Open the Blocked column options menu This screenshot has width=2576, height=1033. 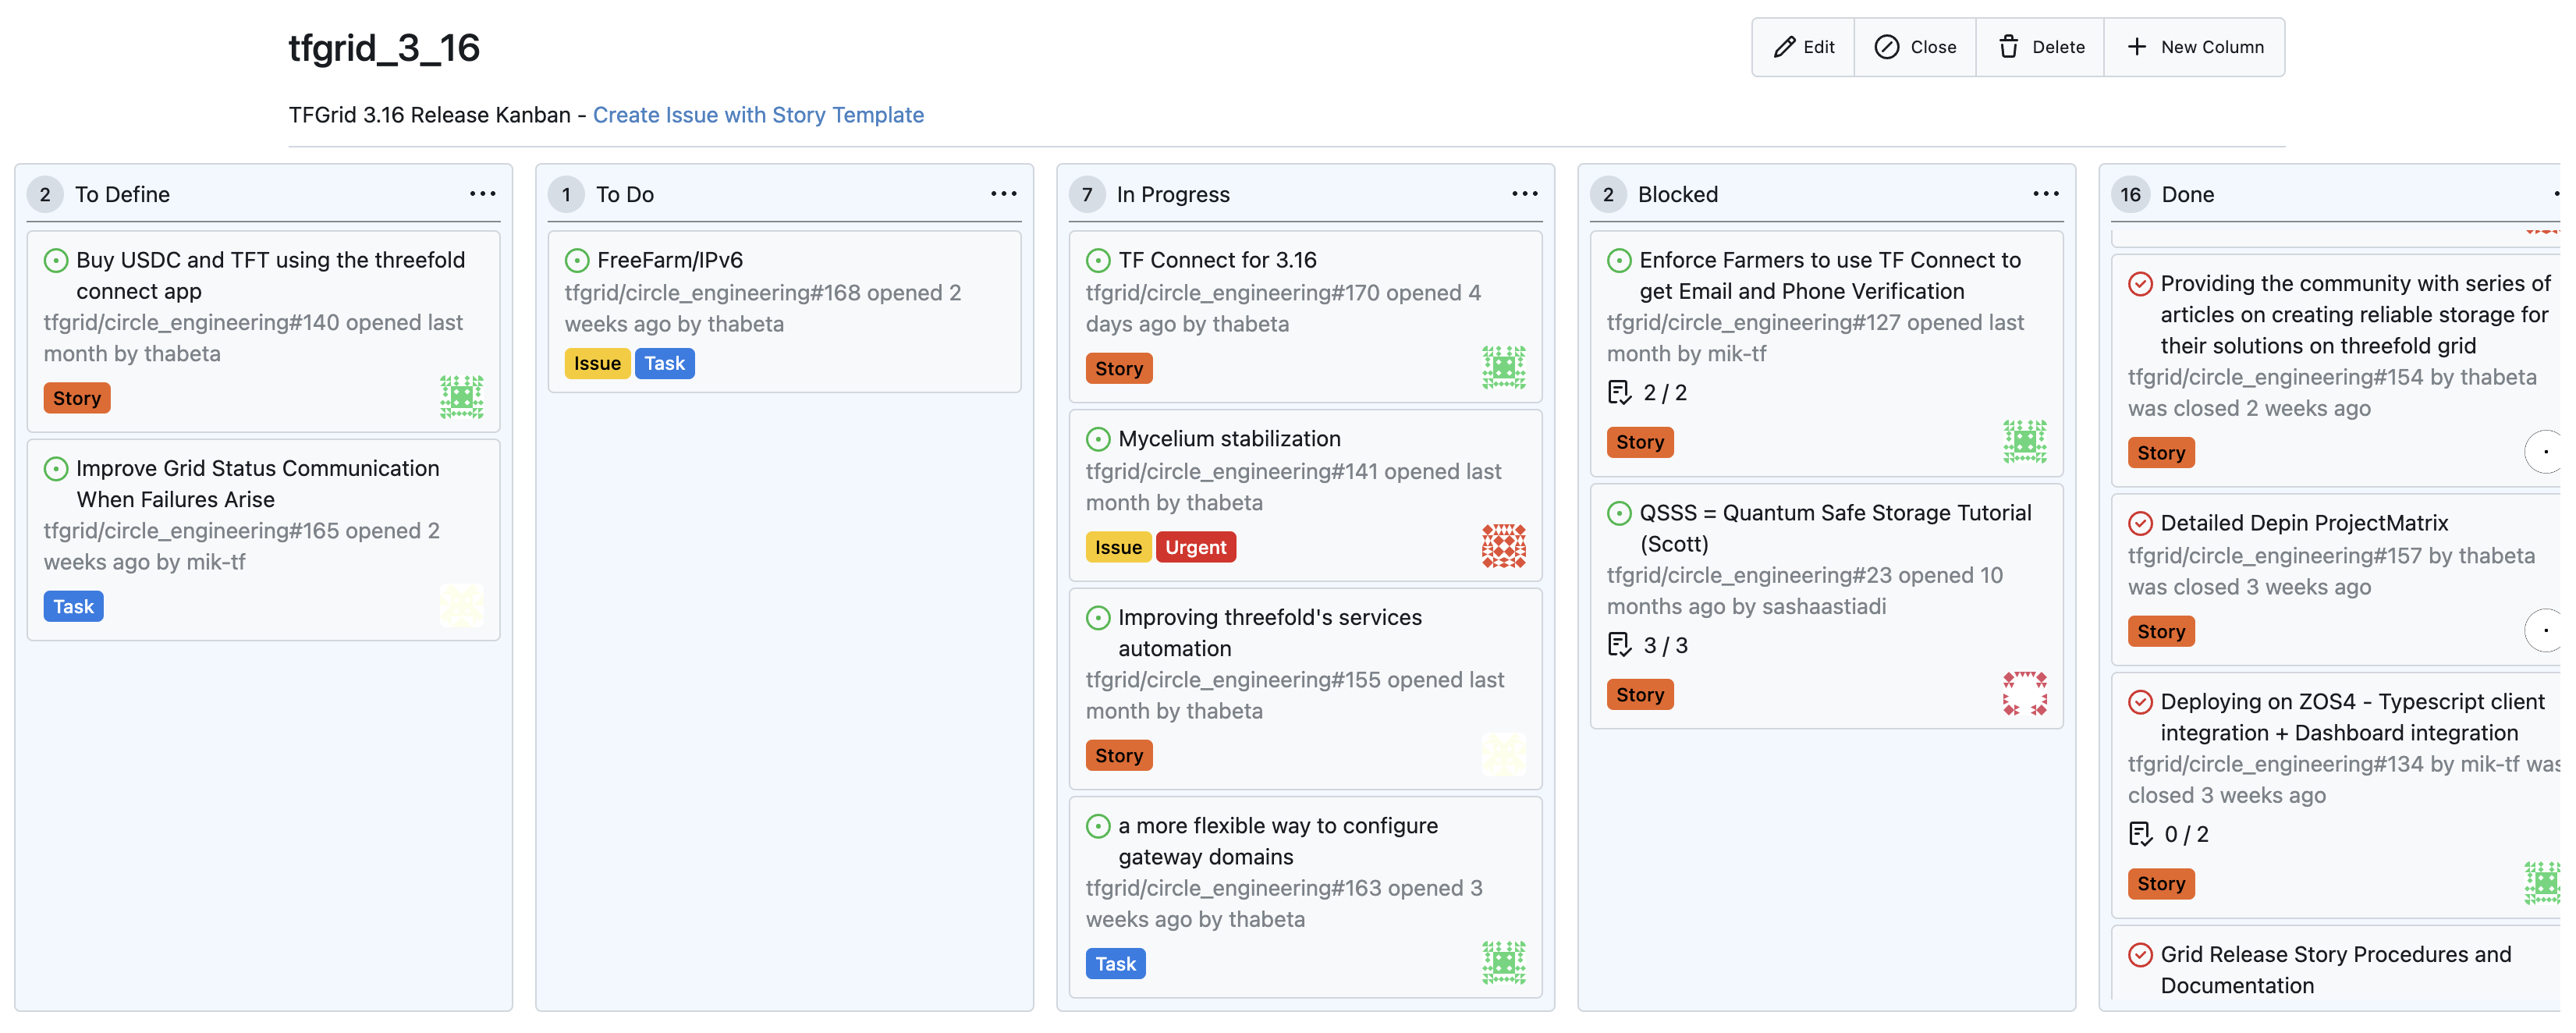[2046, 194]
